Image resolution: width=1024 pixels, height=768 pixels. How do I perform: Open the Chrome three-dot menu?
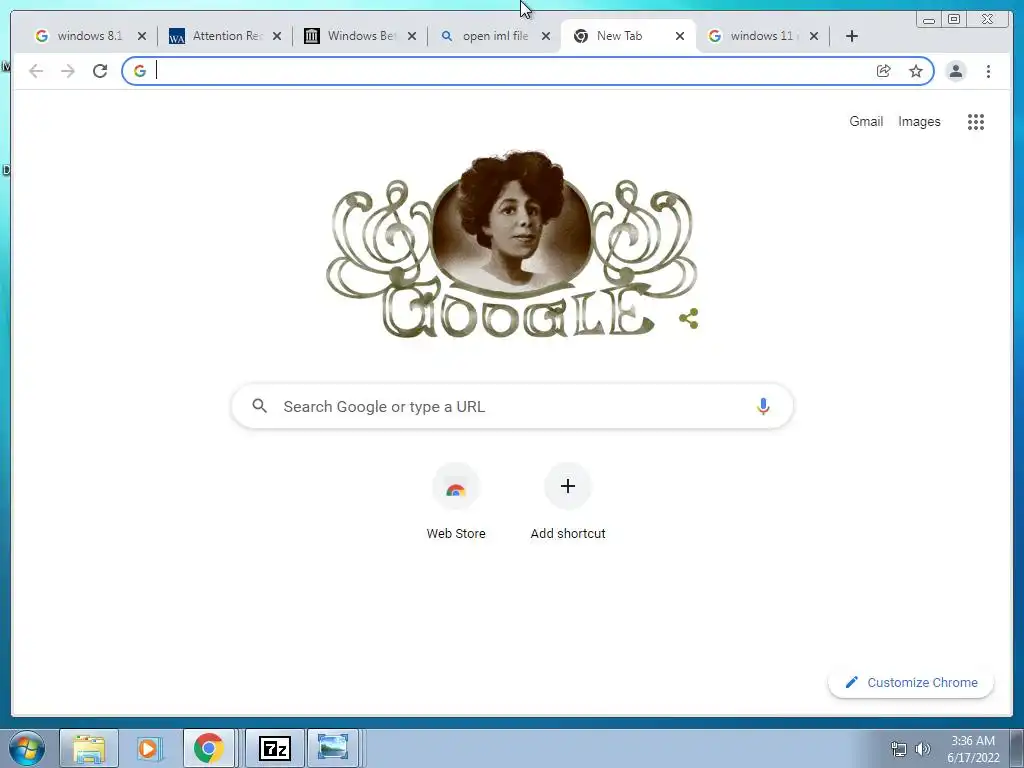click(x=988, y=71)
